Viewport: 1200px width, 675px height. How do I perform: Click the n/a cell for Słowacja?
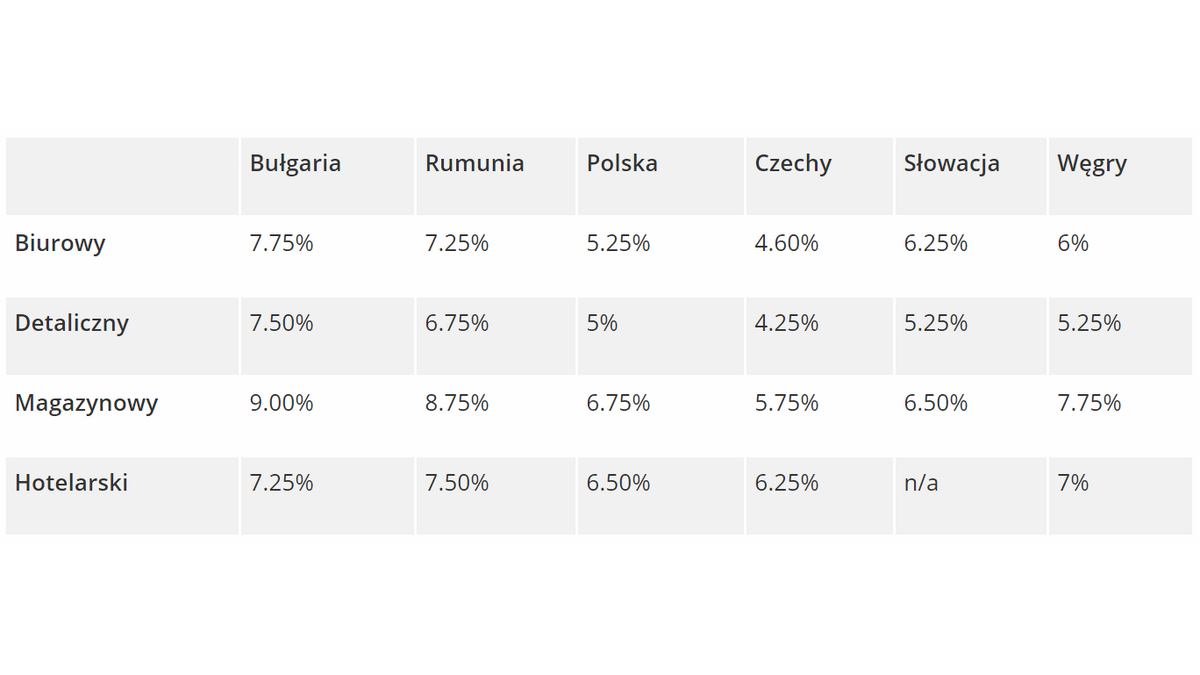pyautogui.click(x=921, y=484)
